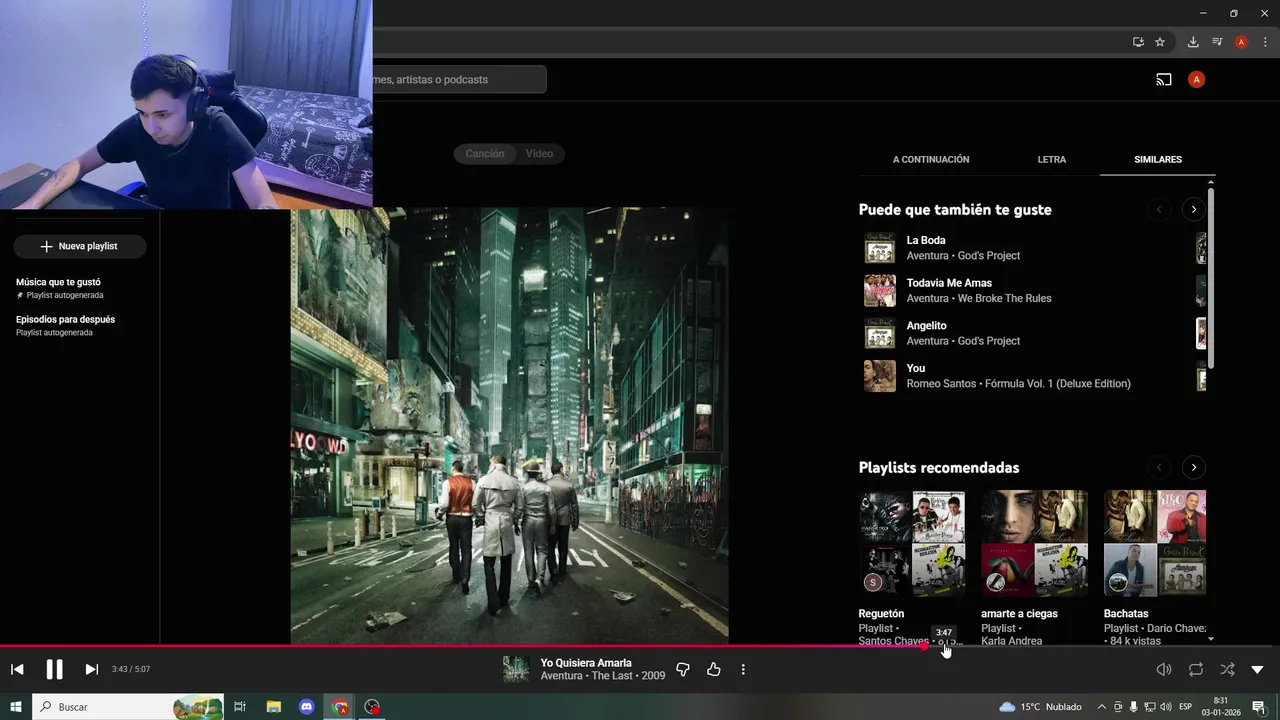Open the OBS recording app on taskbar
This screenshot has width=1280, height=720.
tap(373, 707)
